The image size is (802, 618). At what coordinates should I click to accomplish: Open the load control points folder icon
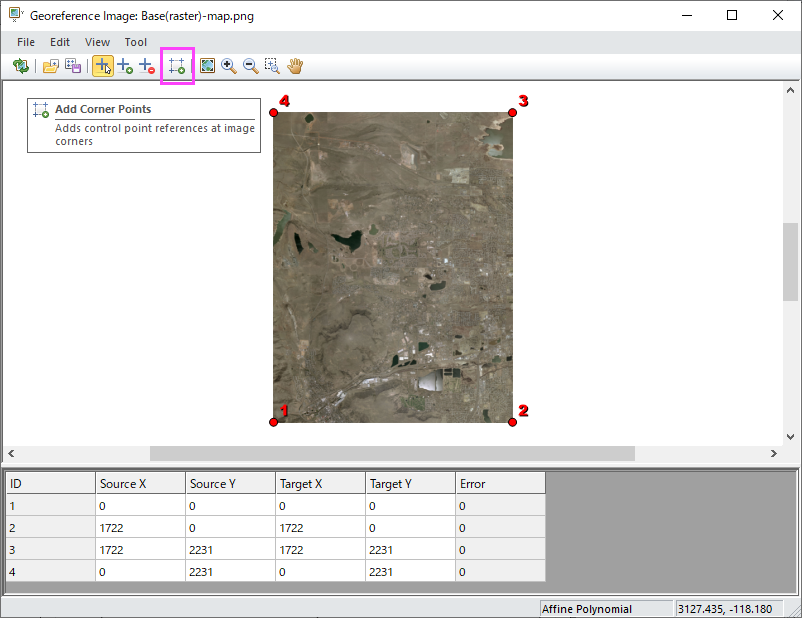coord(51,66)
